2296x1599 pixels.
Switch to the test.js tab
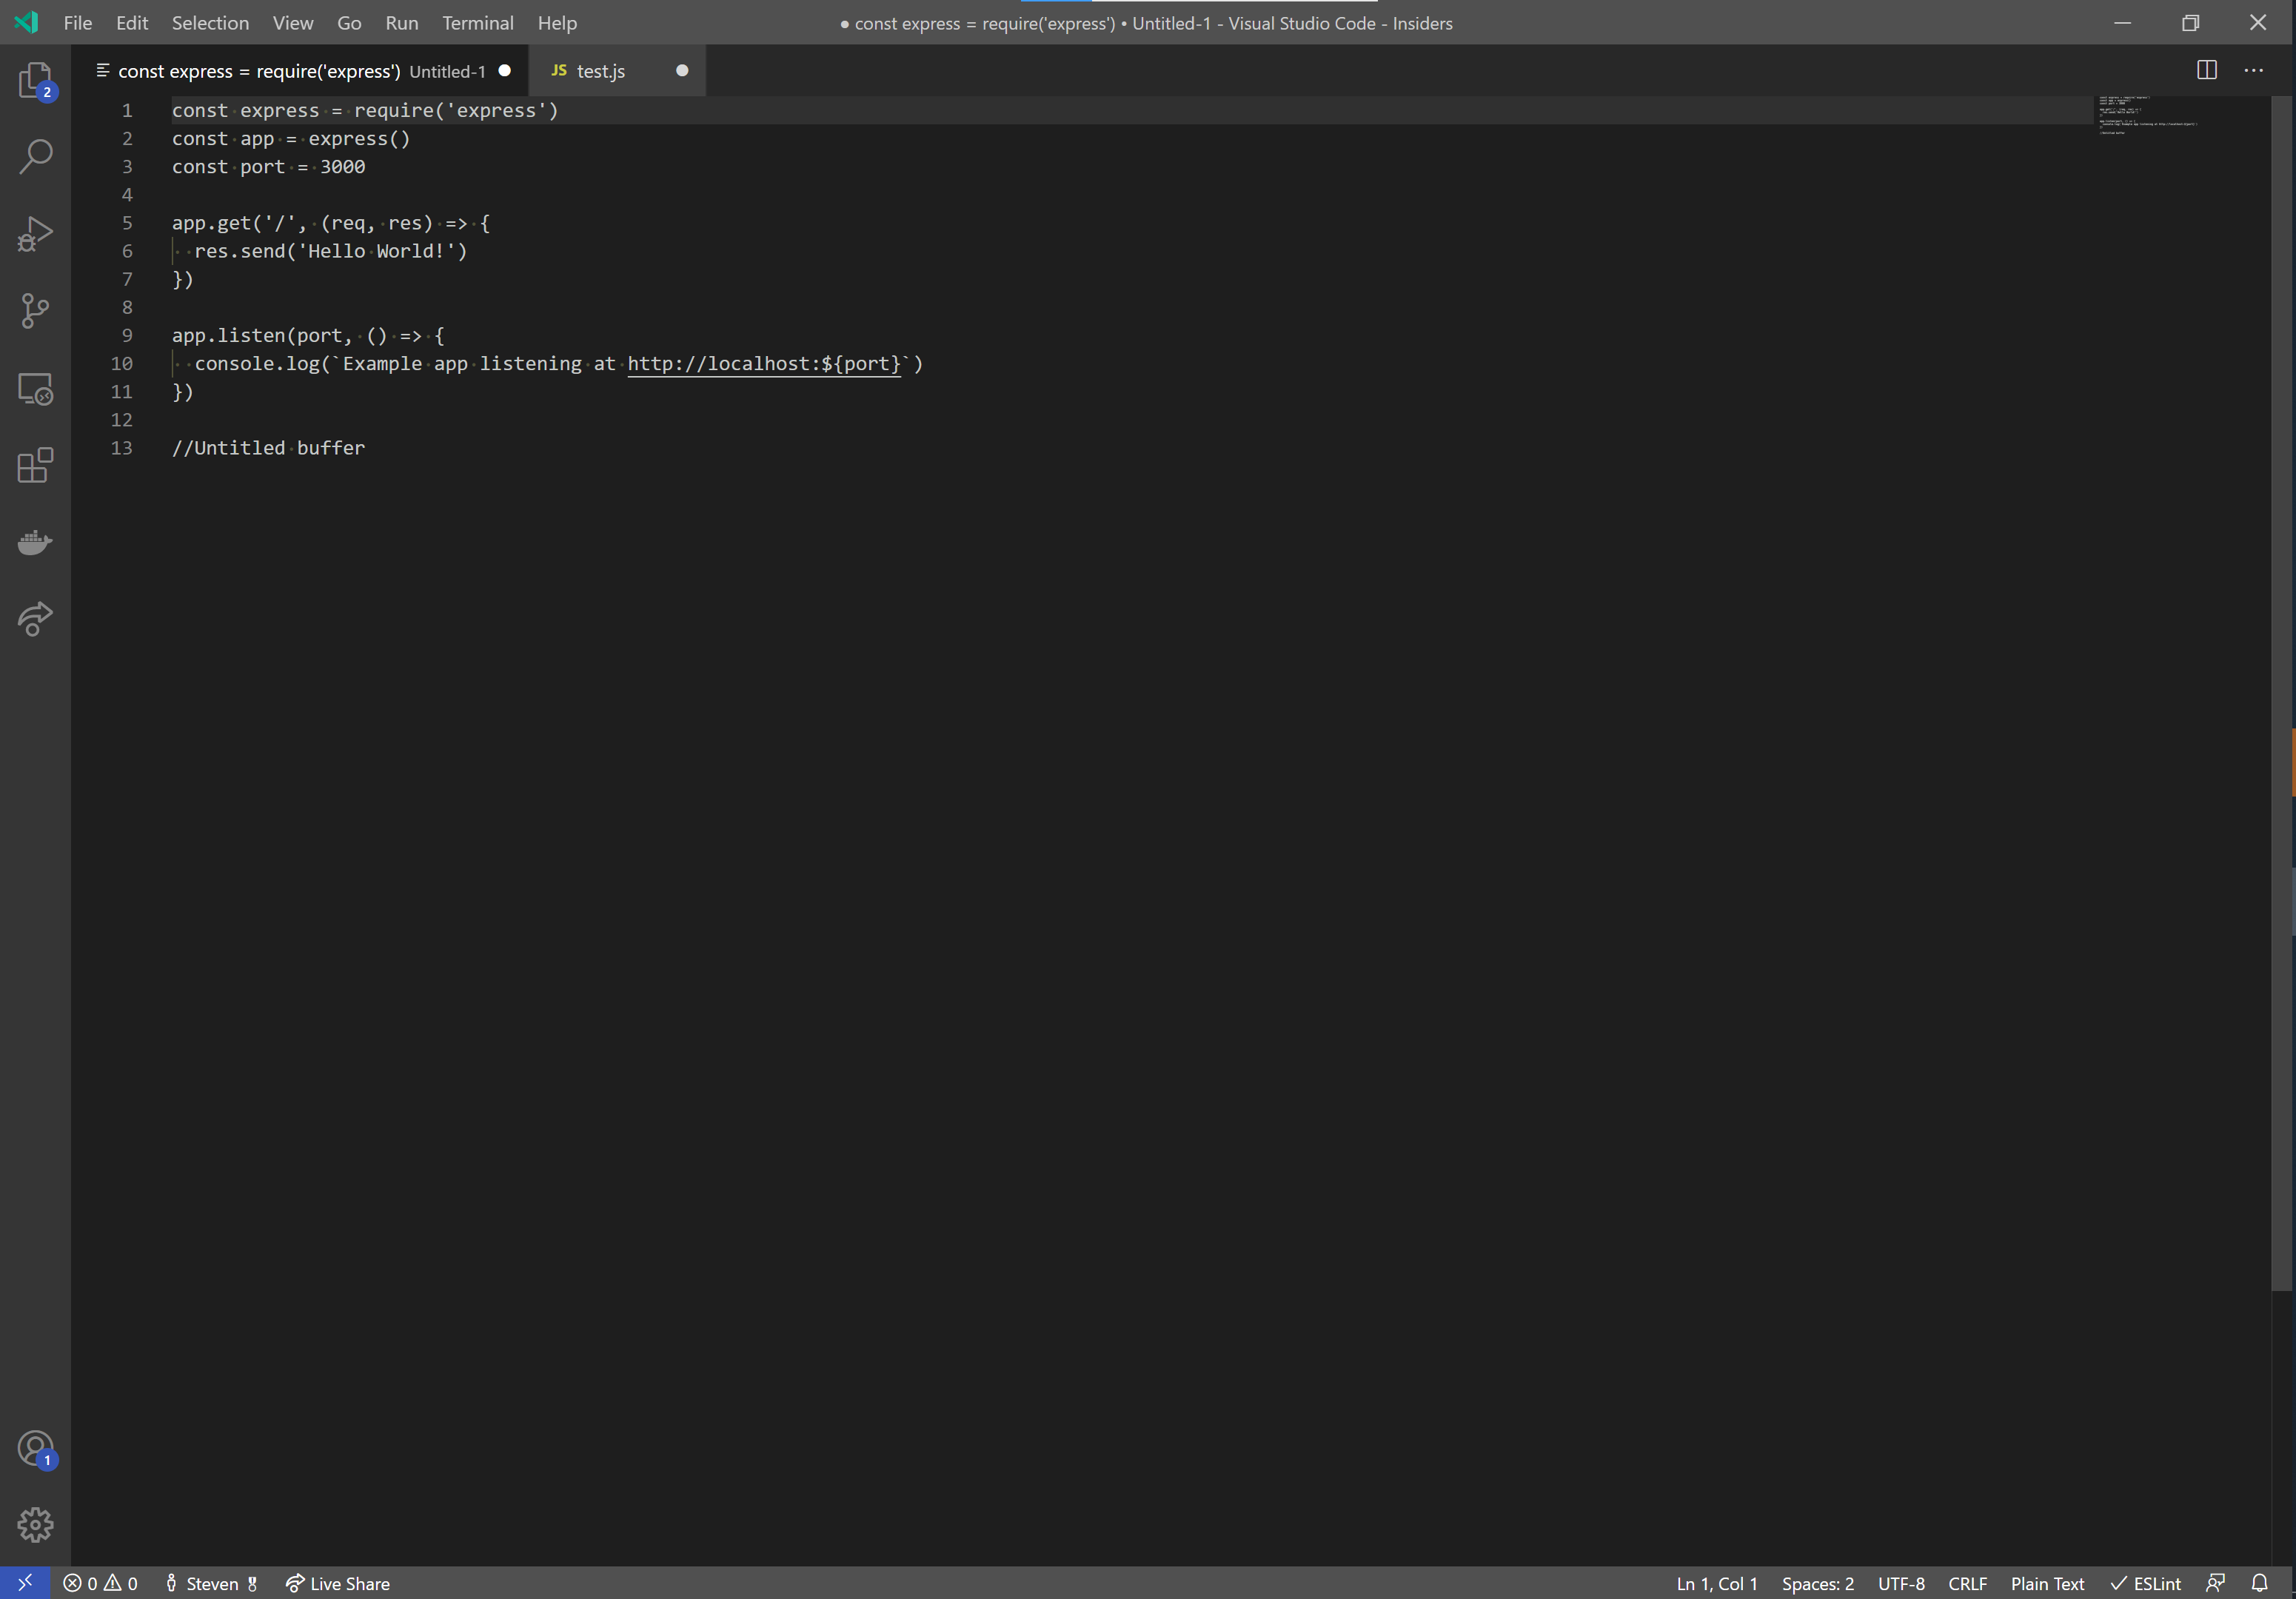point(600,70)
